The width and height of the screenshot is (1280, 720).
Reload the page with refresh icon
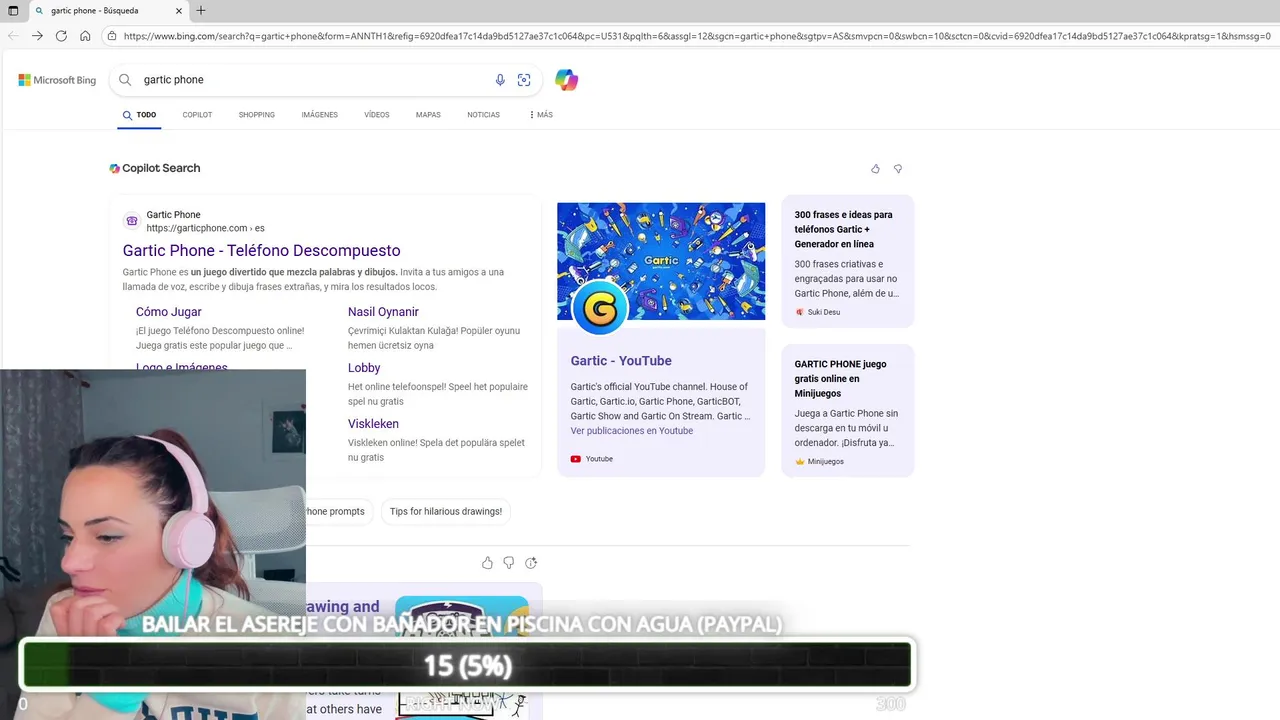(61, 35)
